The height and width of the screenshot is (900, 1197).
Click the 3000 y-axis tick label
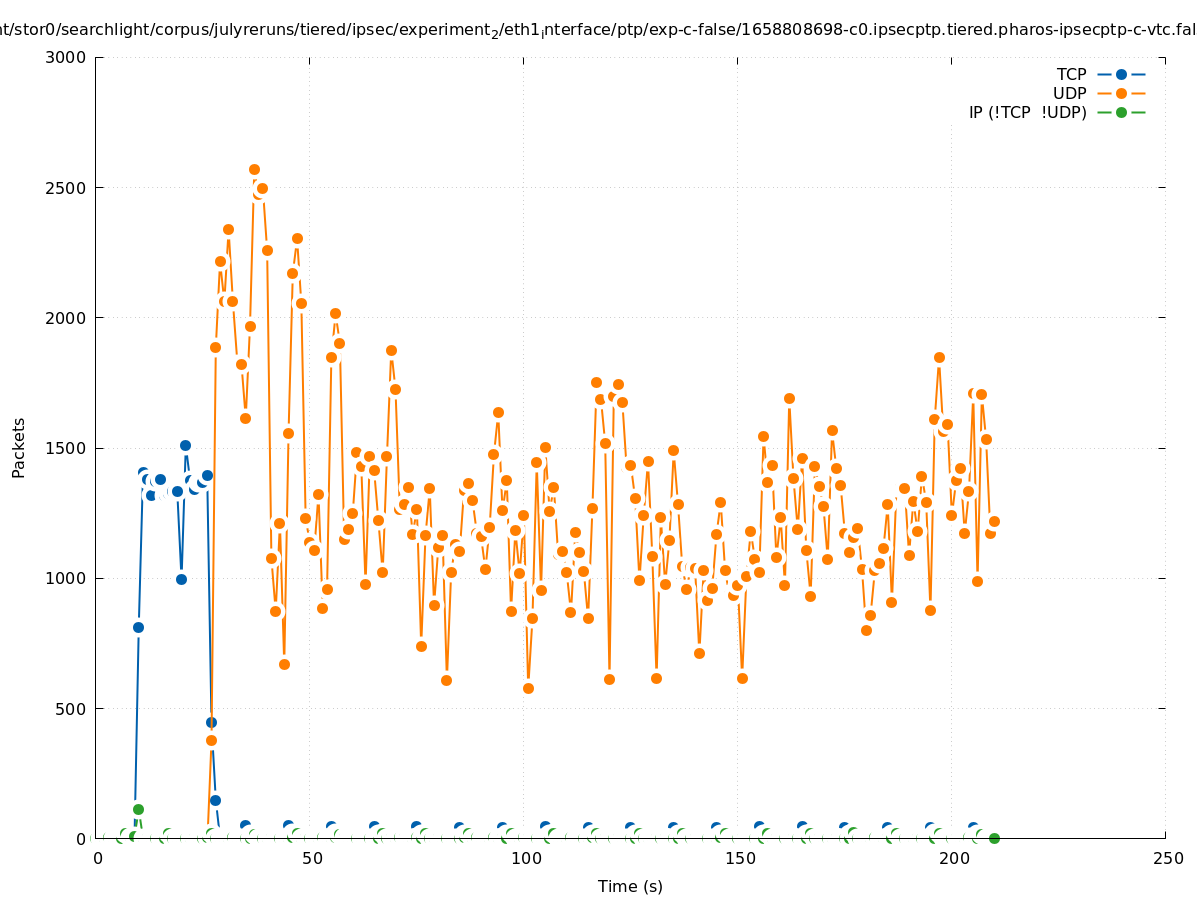coord(67,57)
